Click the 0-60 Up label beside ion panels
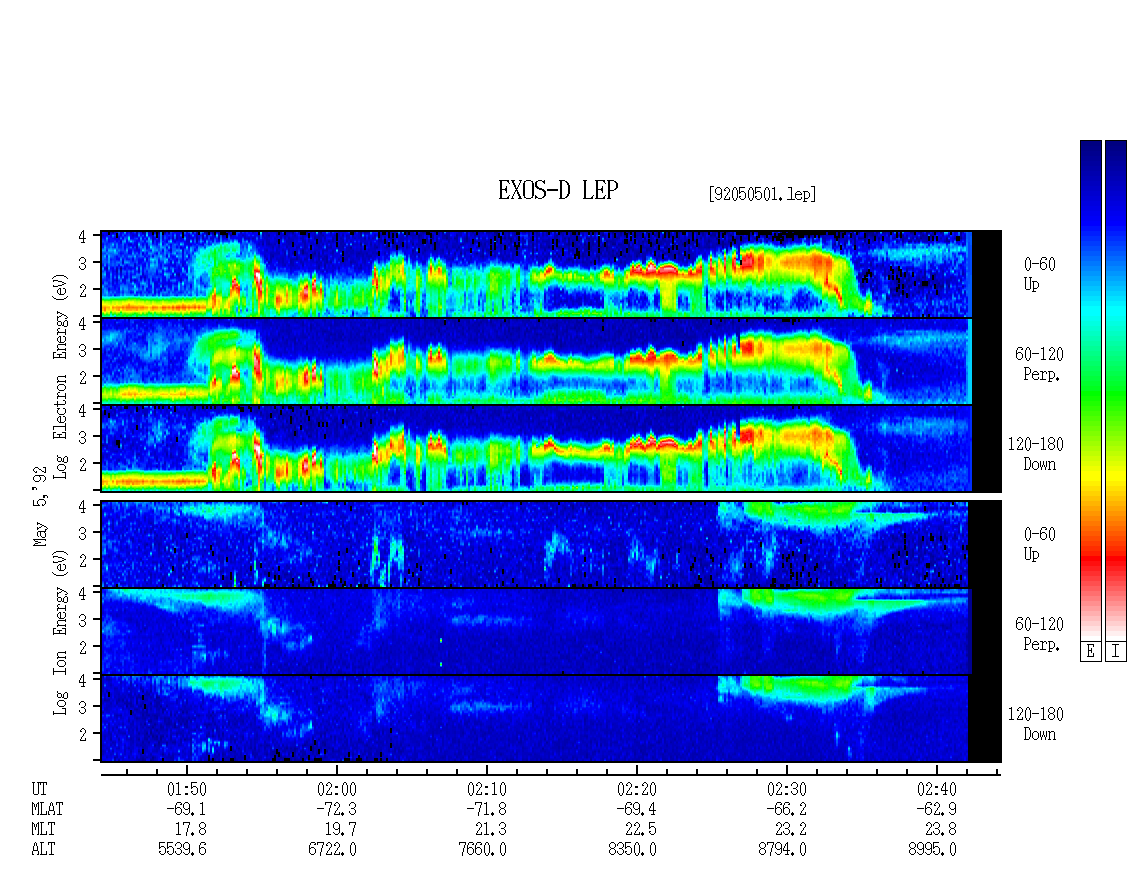 [x=1039, y=544]
